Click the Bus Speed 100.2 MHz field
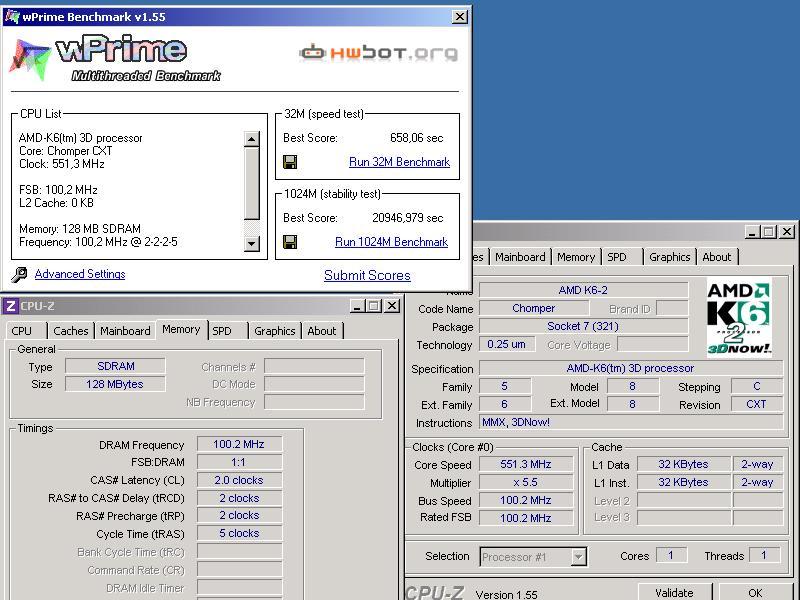 (x=526, y=500)
